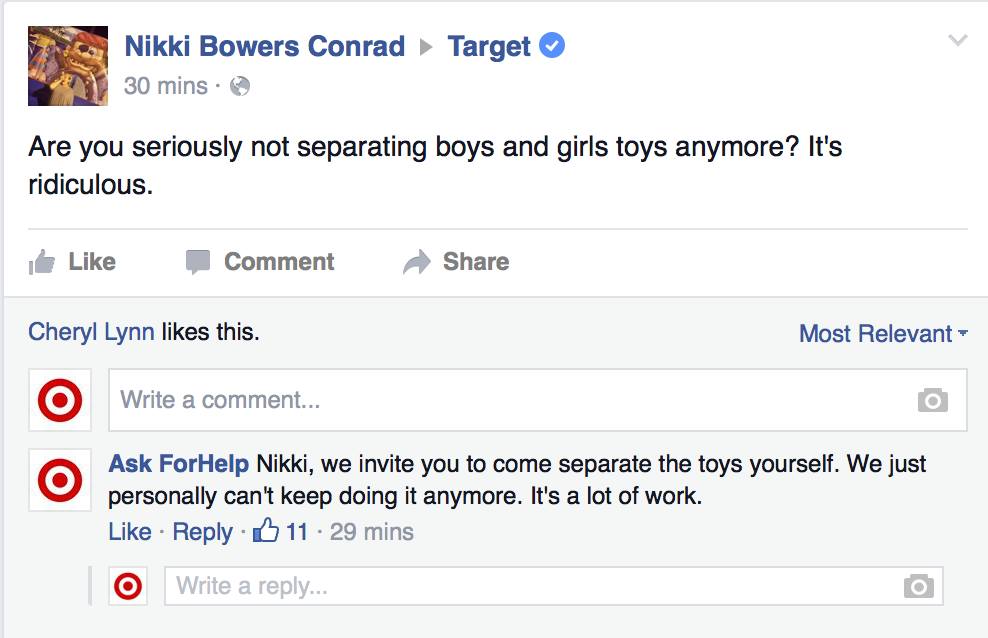Open the Most Relevant sorting dropdown
Screen dimensions: 988x638
pyautogui.click(x=881, y=334)
